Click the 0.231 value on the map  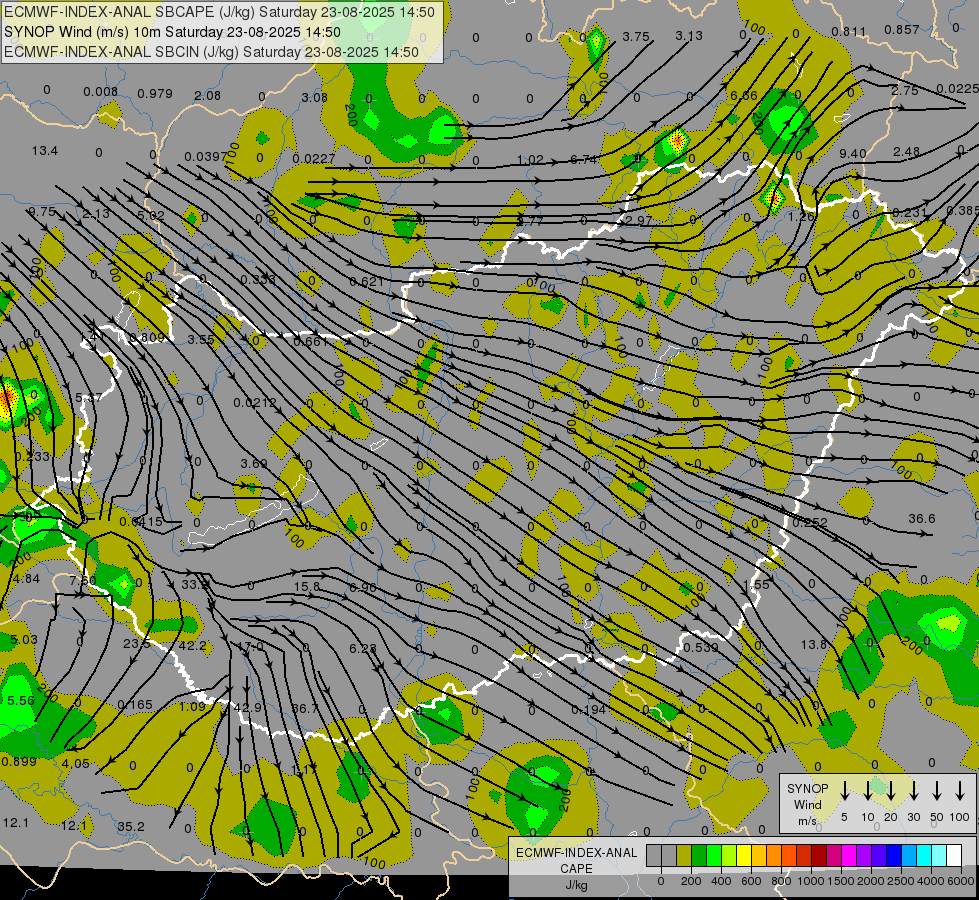[909, 212]
